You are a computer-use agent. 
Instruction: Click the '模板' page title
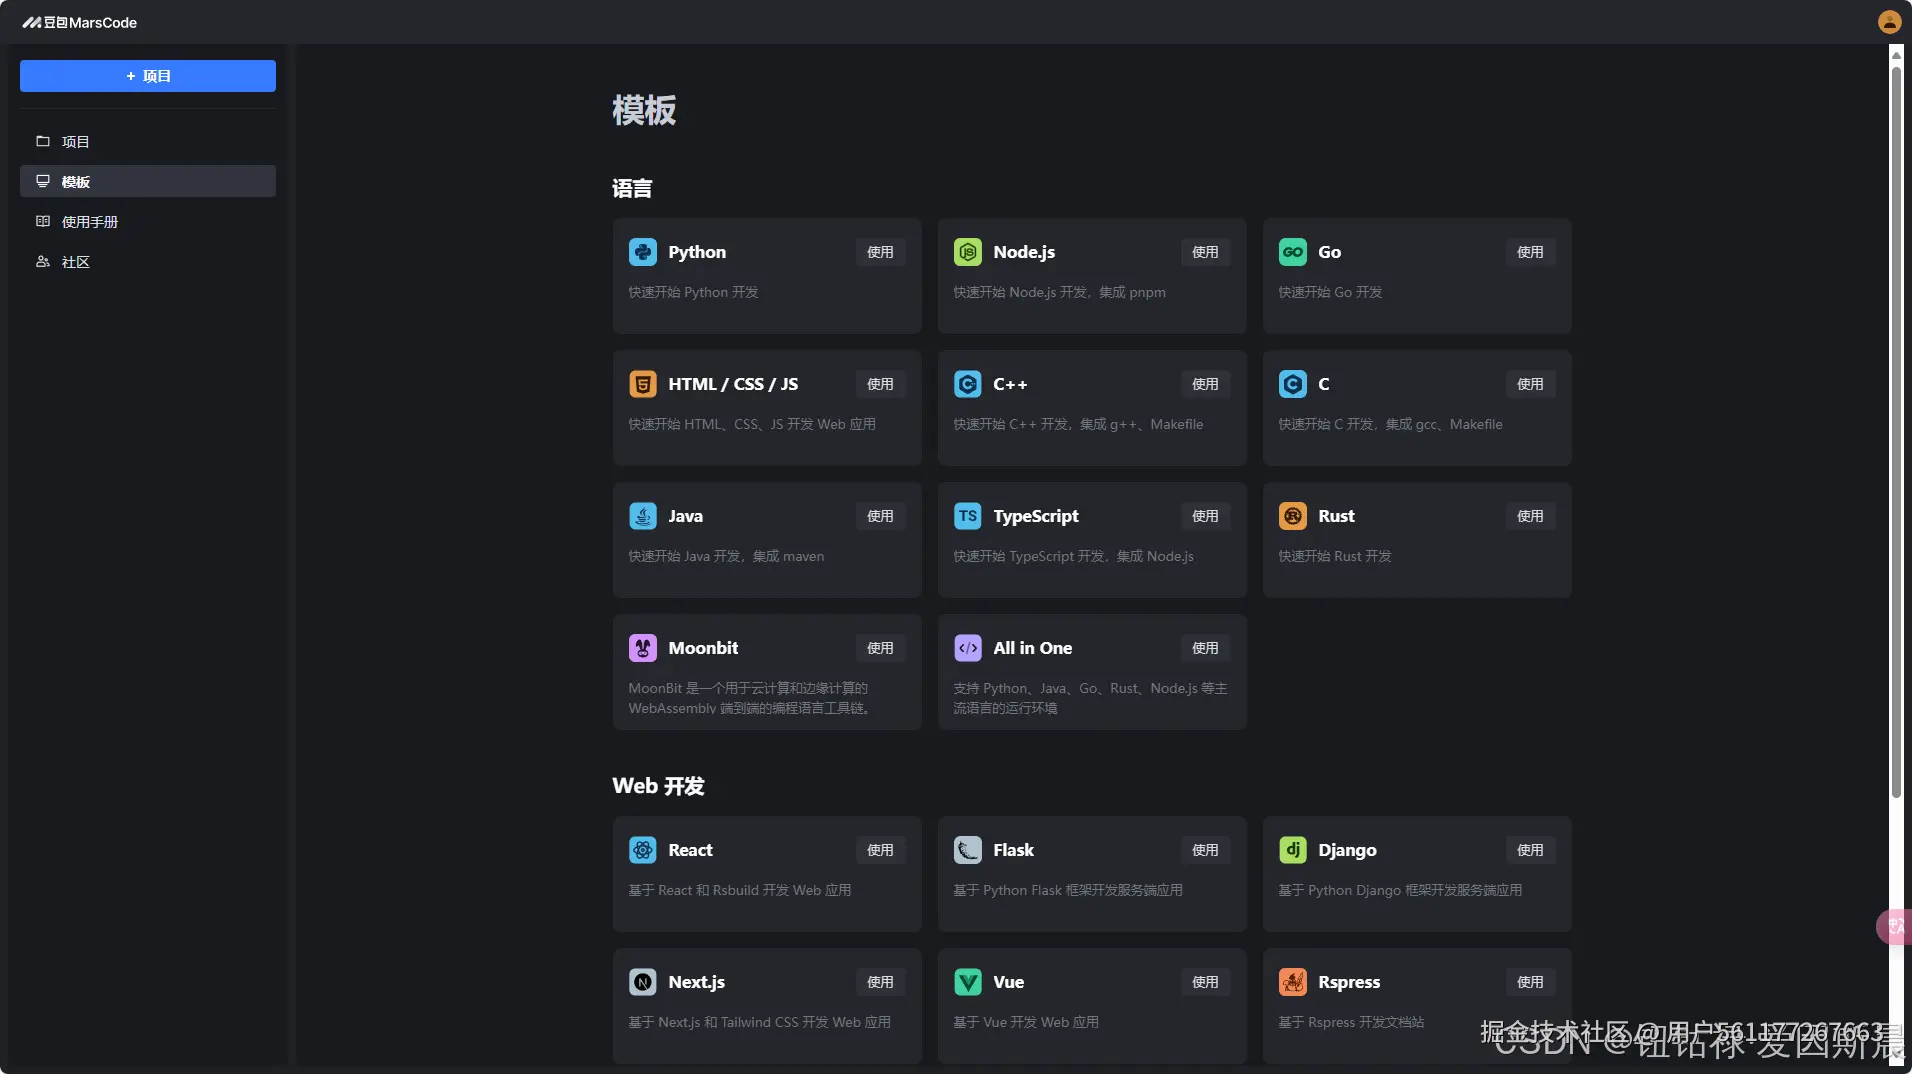[x=644, y=110]
